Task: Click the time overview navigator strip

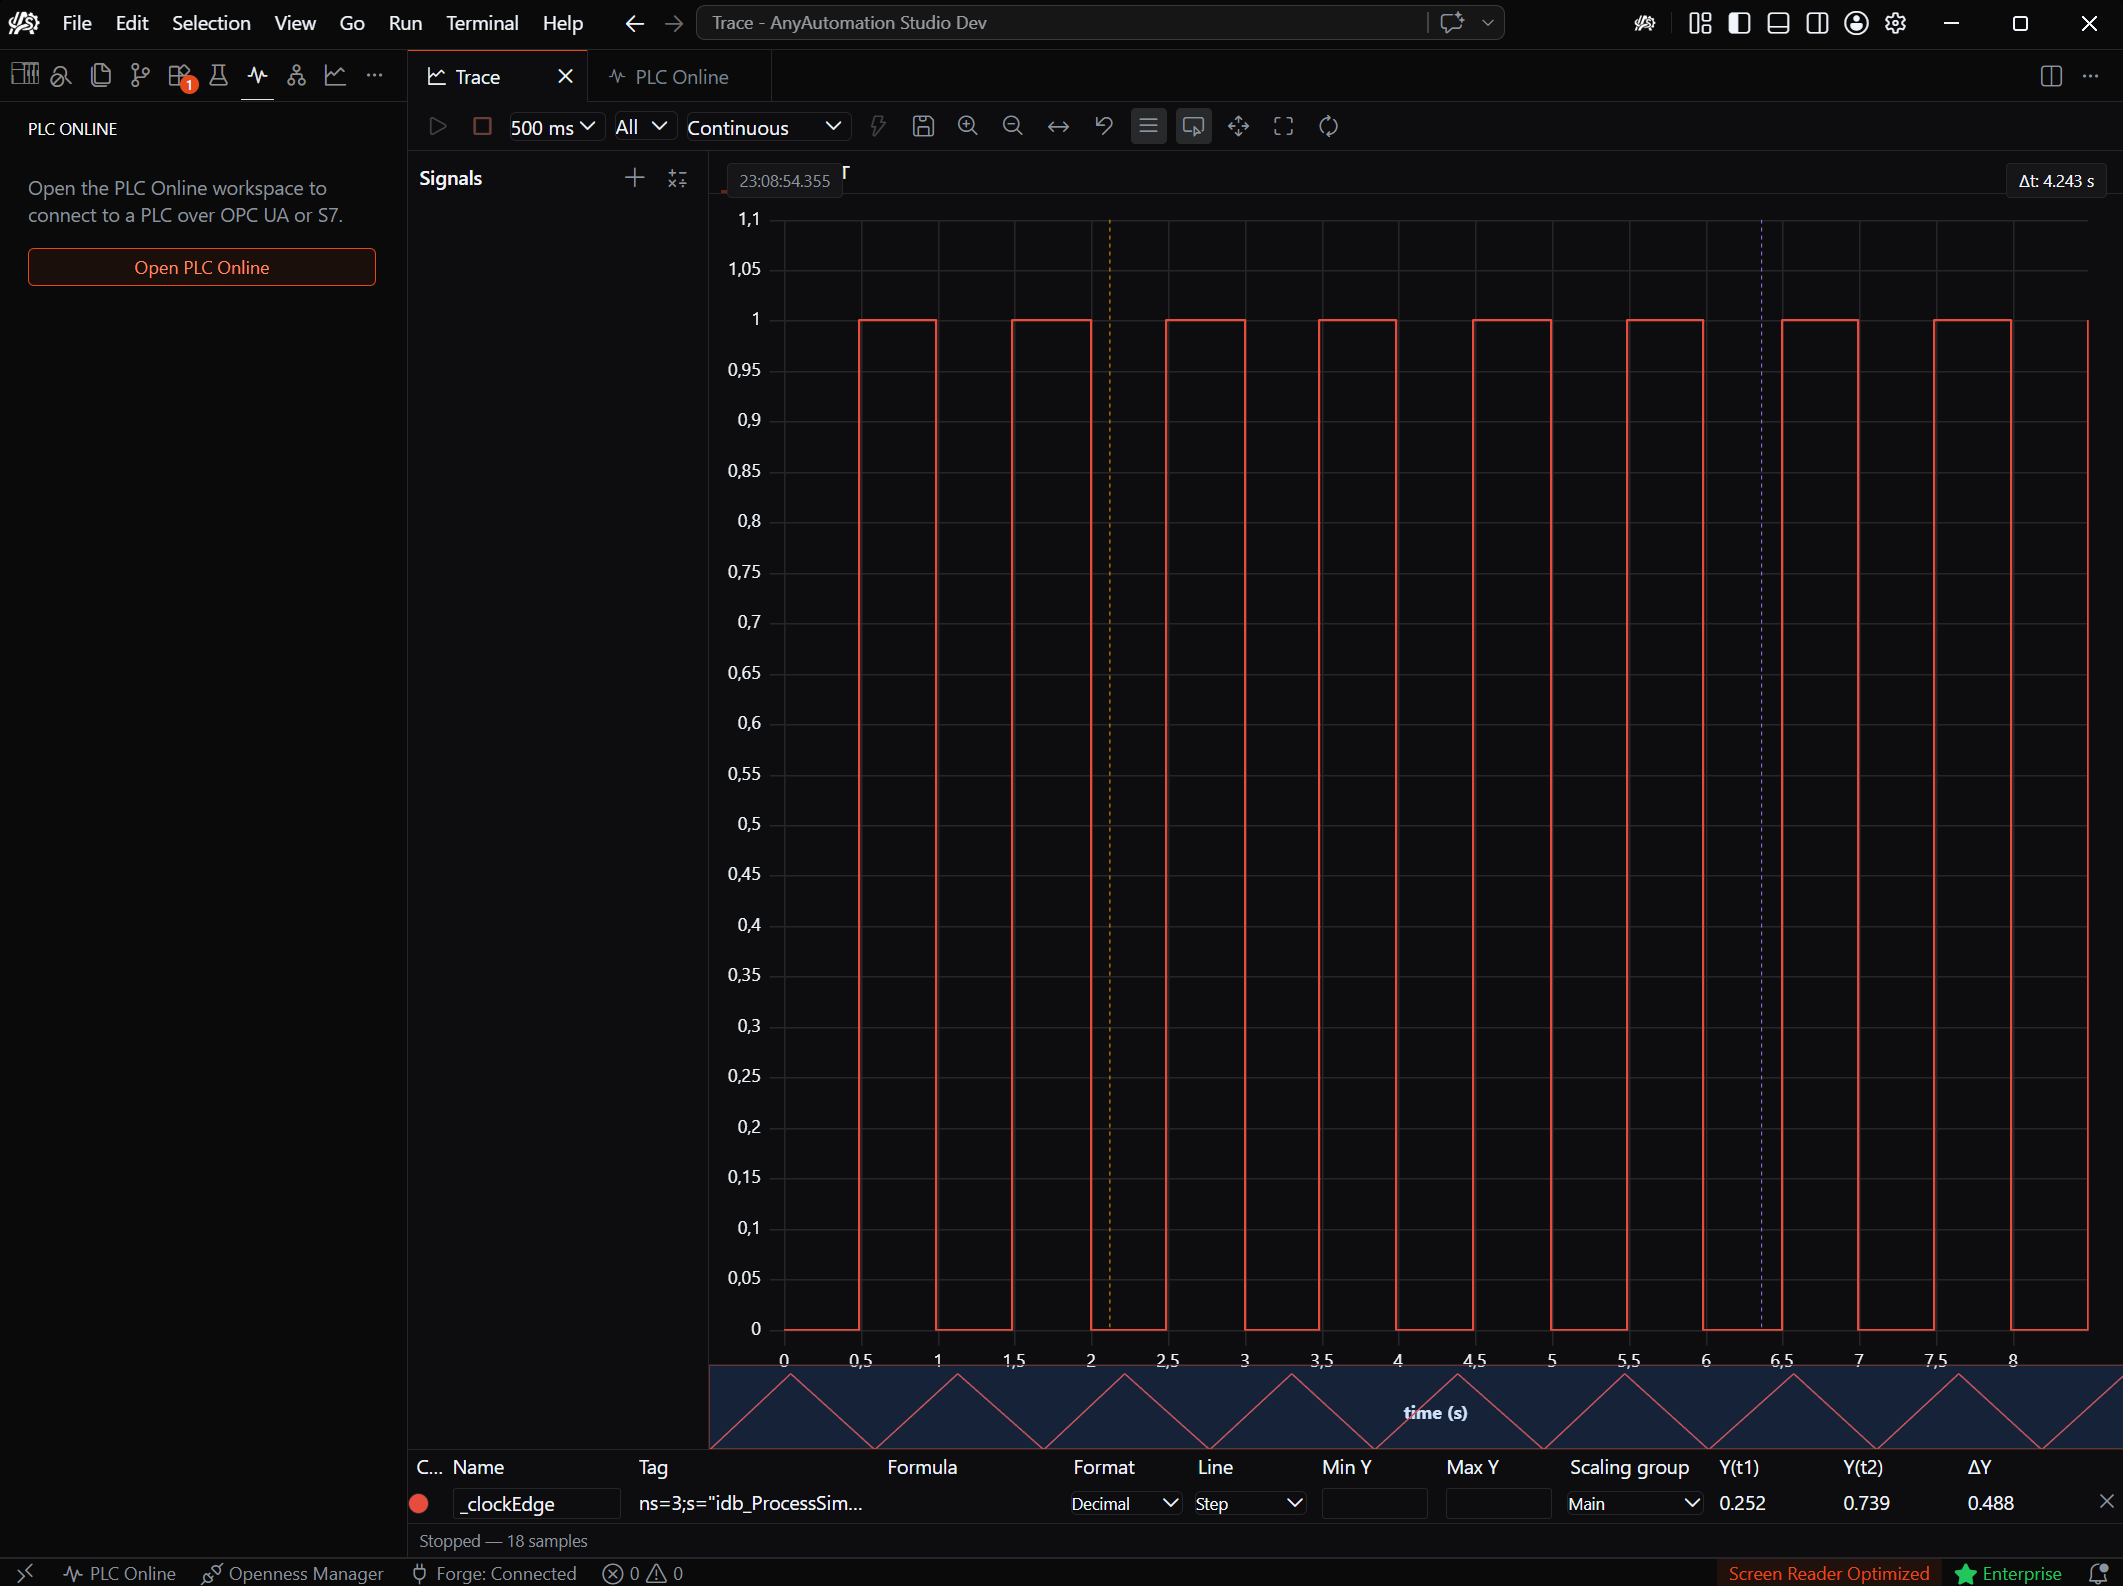Action: [x=1415, y=1408]
